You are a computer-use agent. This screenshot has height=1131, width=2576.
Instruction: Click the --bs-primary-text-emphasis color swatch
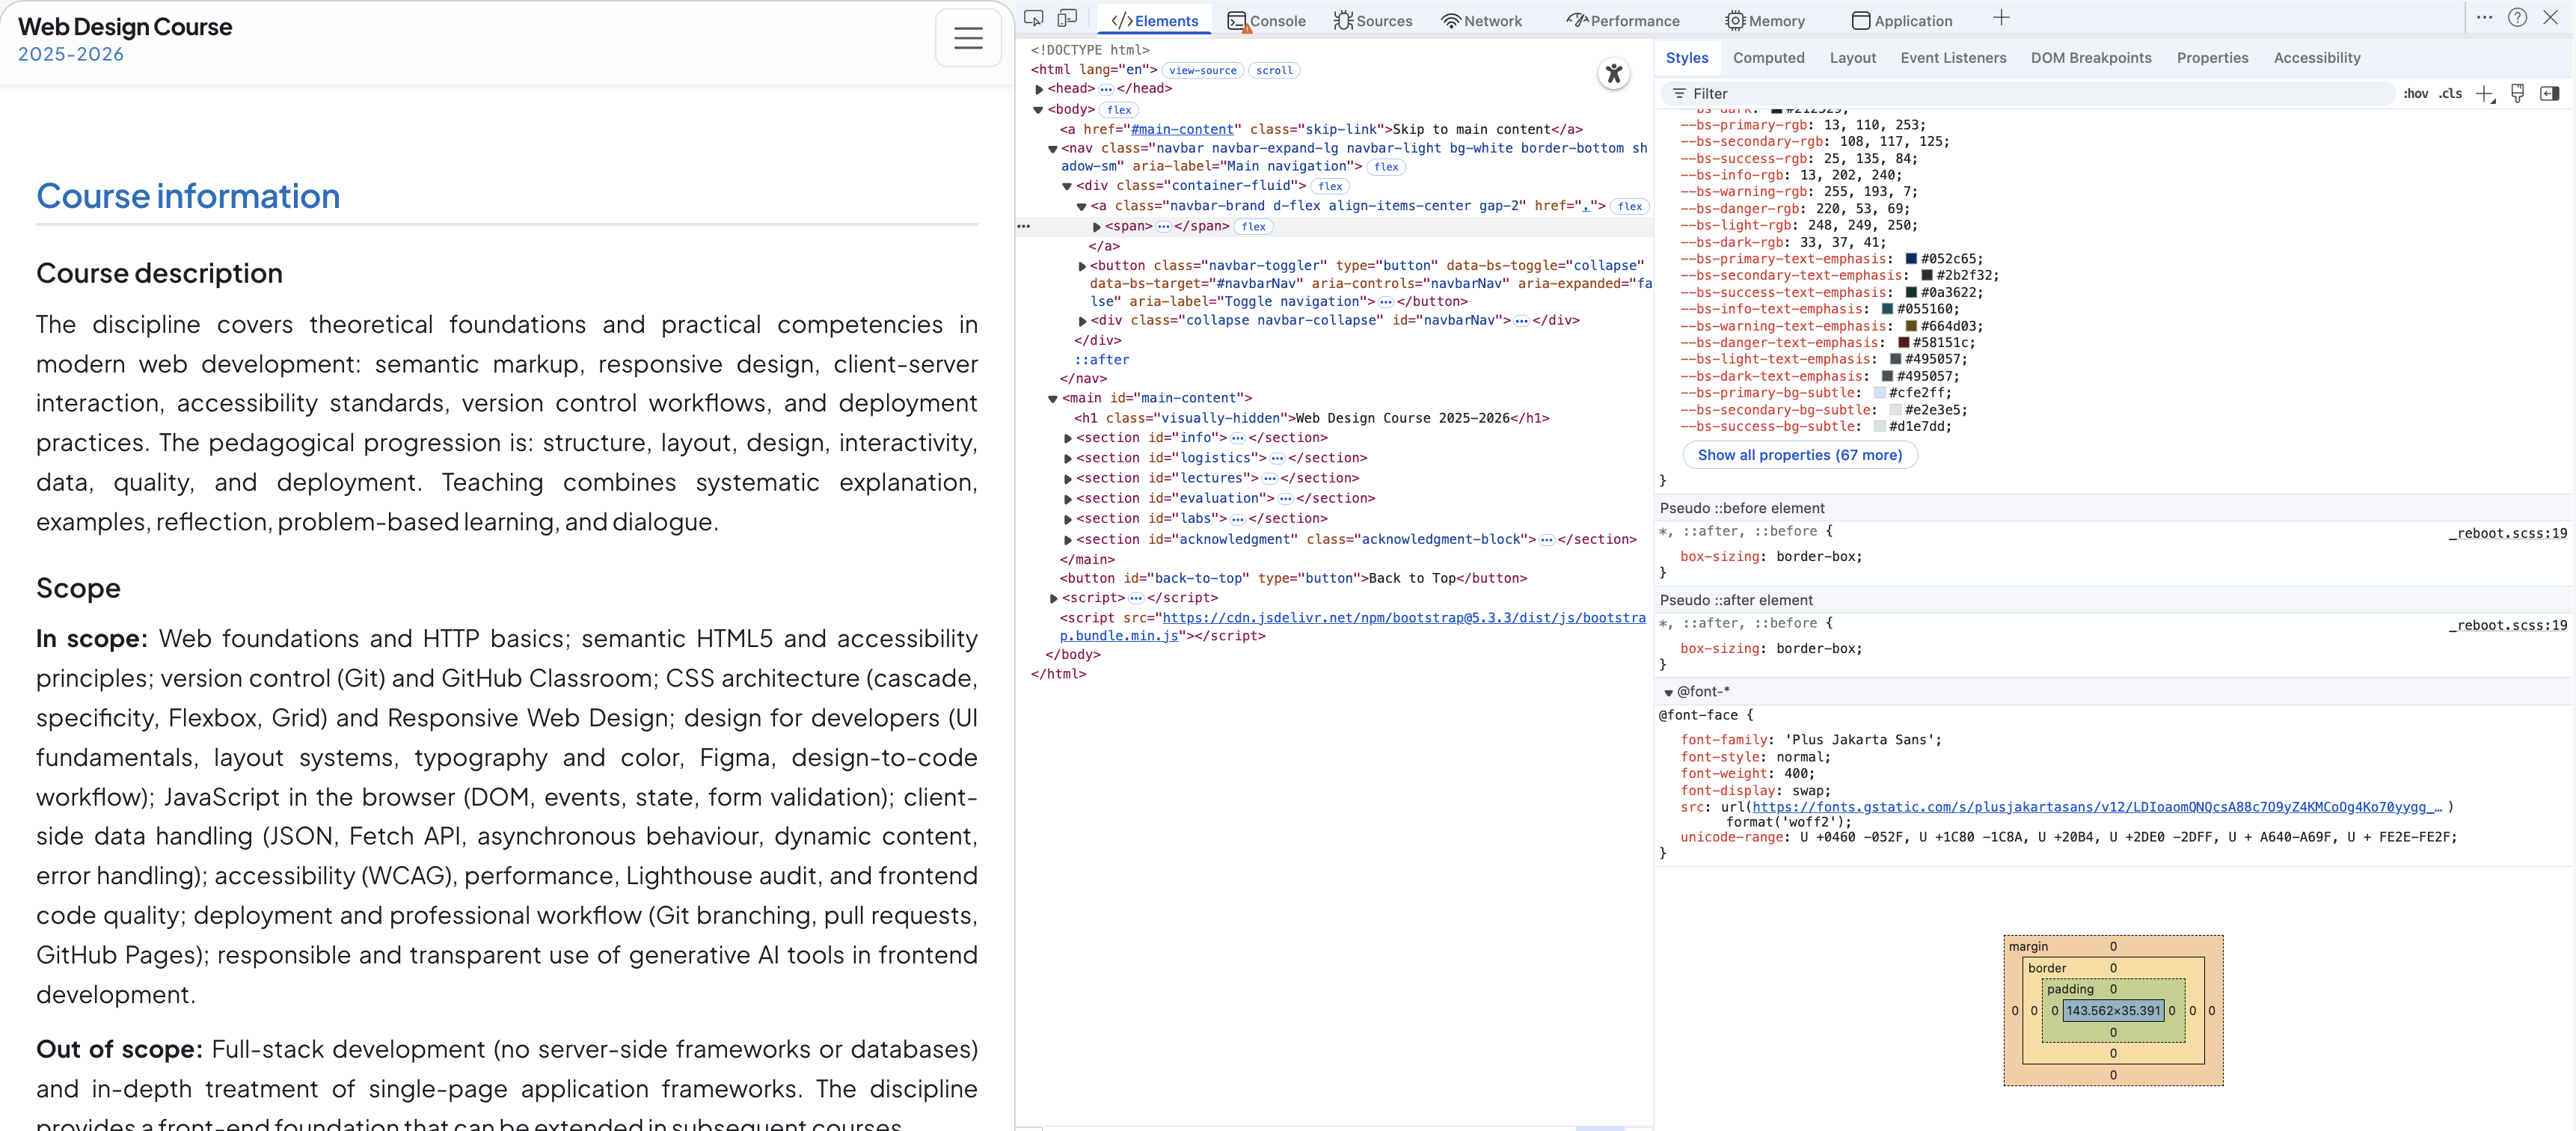point(1911,259)
